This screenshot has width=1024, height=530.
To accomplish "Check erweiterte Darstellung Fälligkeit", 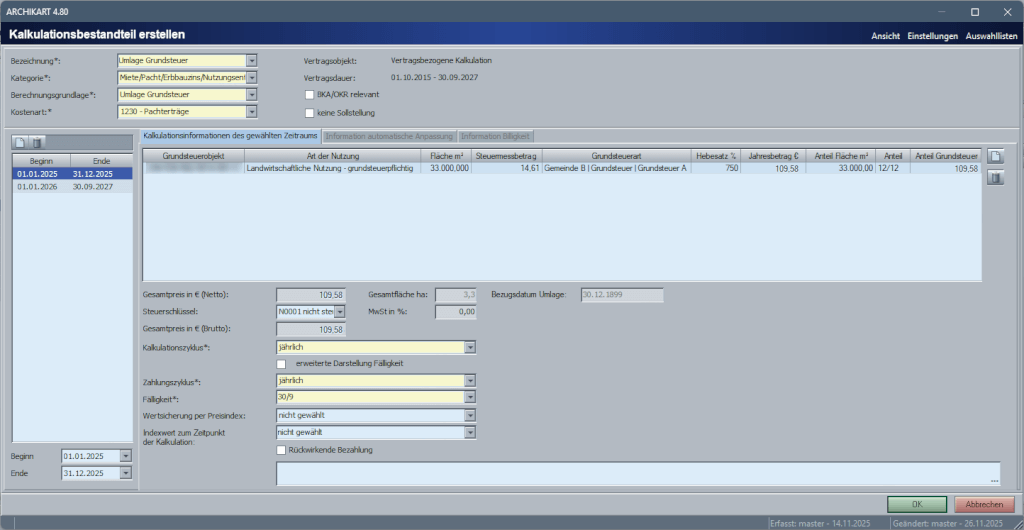I will pos(281,364).
